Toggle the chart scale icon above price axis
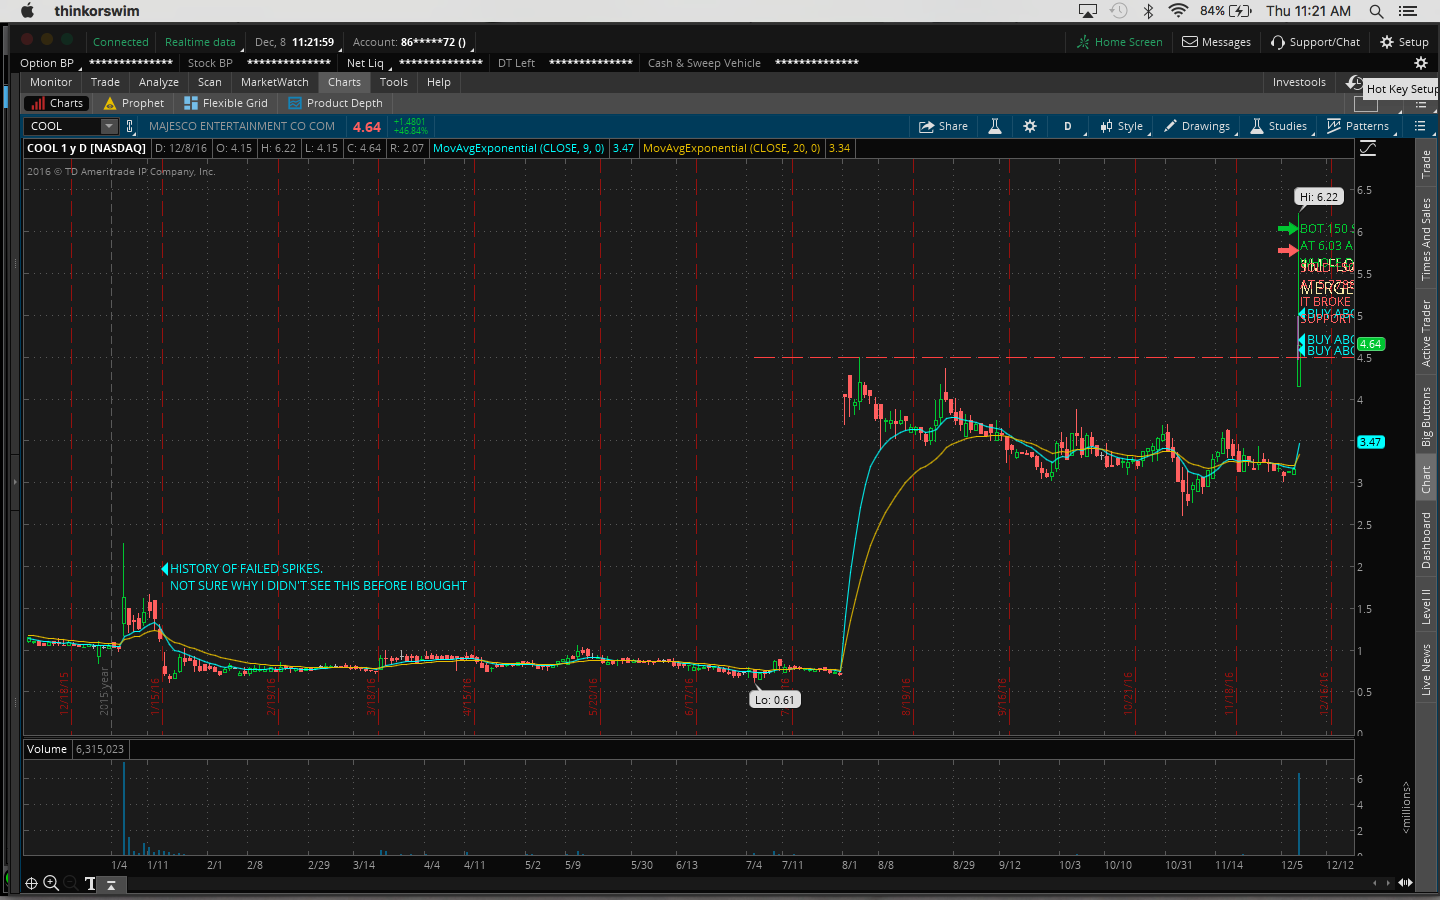Screen dimensions: 1440x900 pyautogui.click(x=1368, y=148)
